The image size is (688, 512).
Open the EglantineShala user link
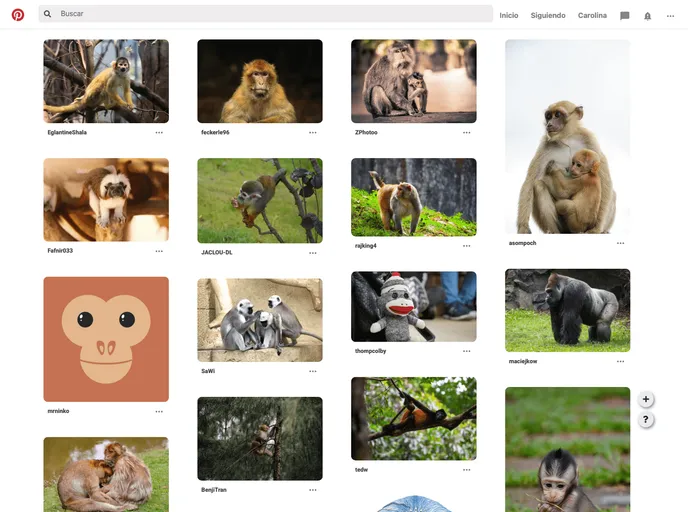click(67, 132)
